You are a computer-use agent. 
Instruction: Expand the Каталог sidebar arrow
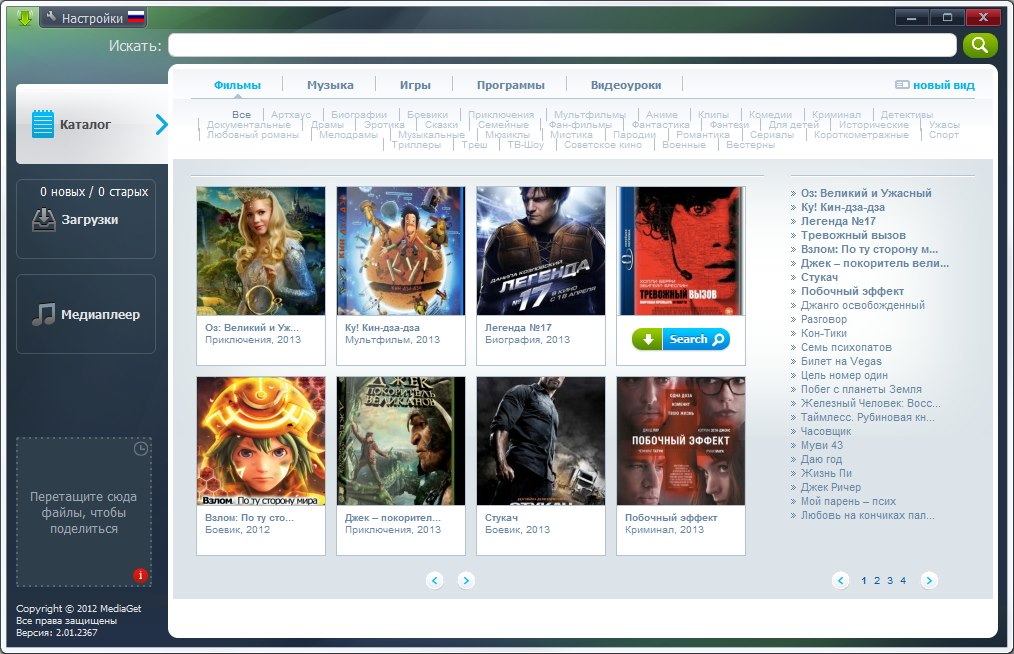[162, 124]
